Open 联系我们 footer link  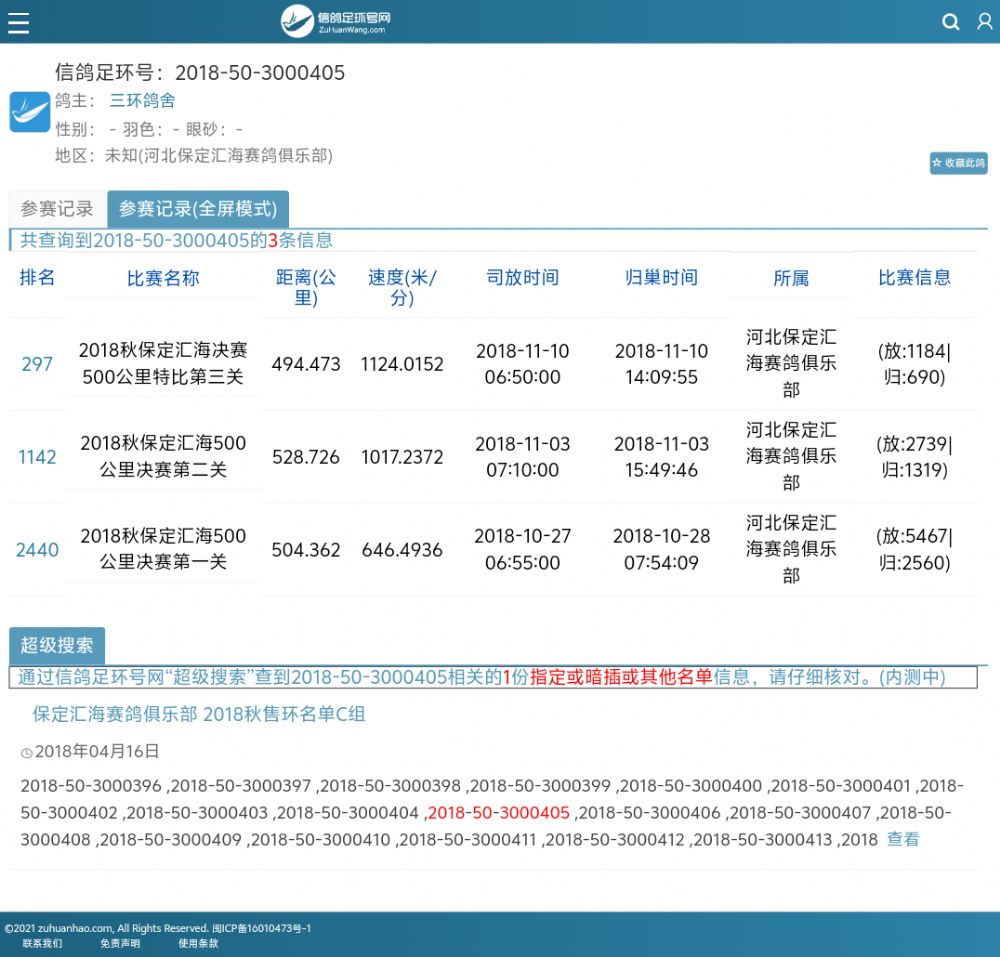coord(42,943)
